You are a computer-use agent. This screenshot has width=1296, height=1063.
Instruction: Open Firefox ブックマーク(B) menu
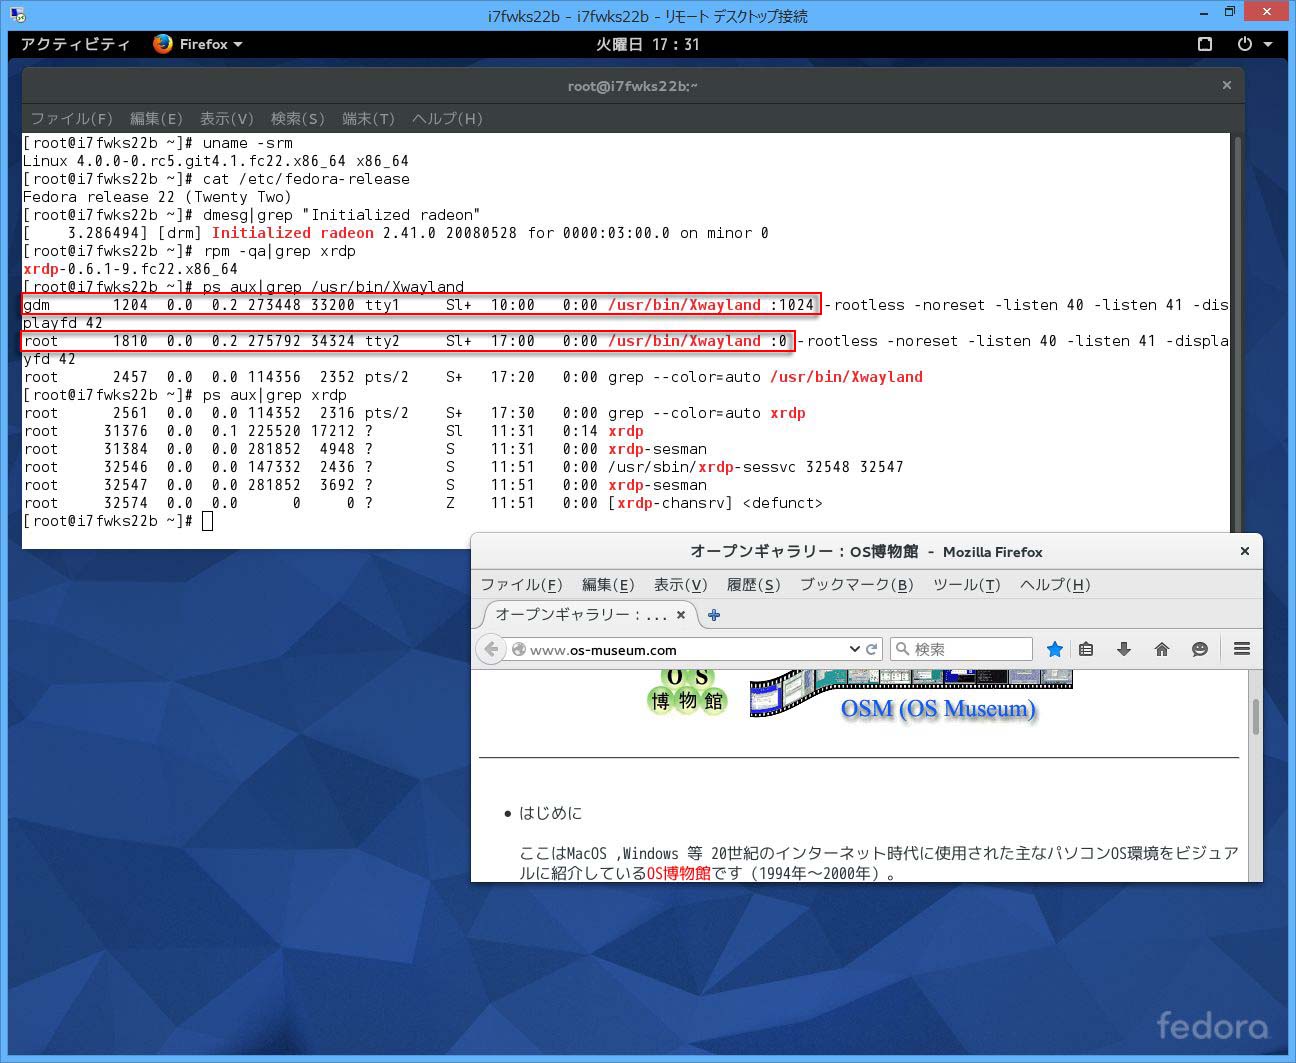click(856, 584)
